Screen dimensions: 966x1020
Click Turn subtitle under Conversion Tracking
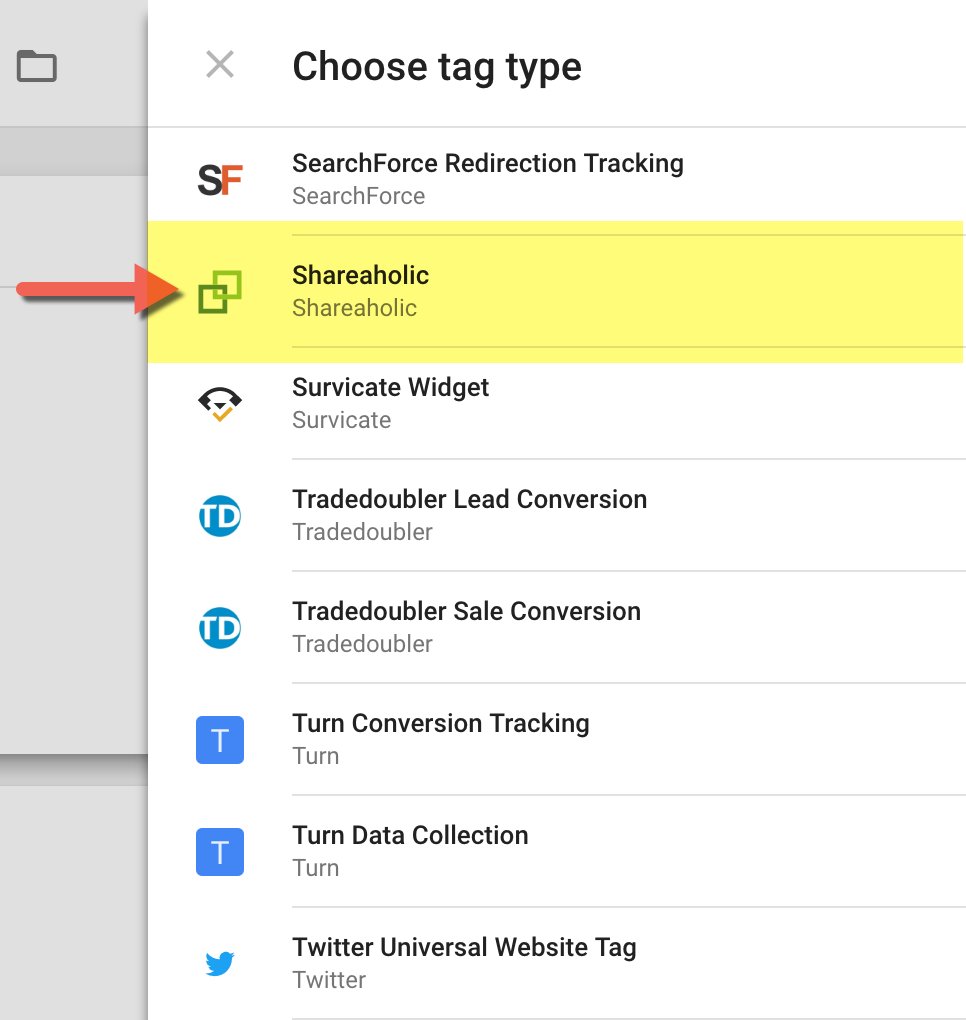tap(315, 756)
